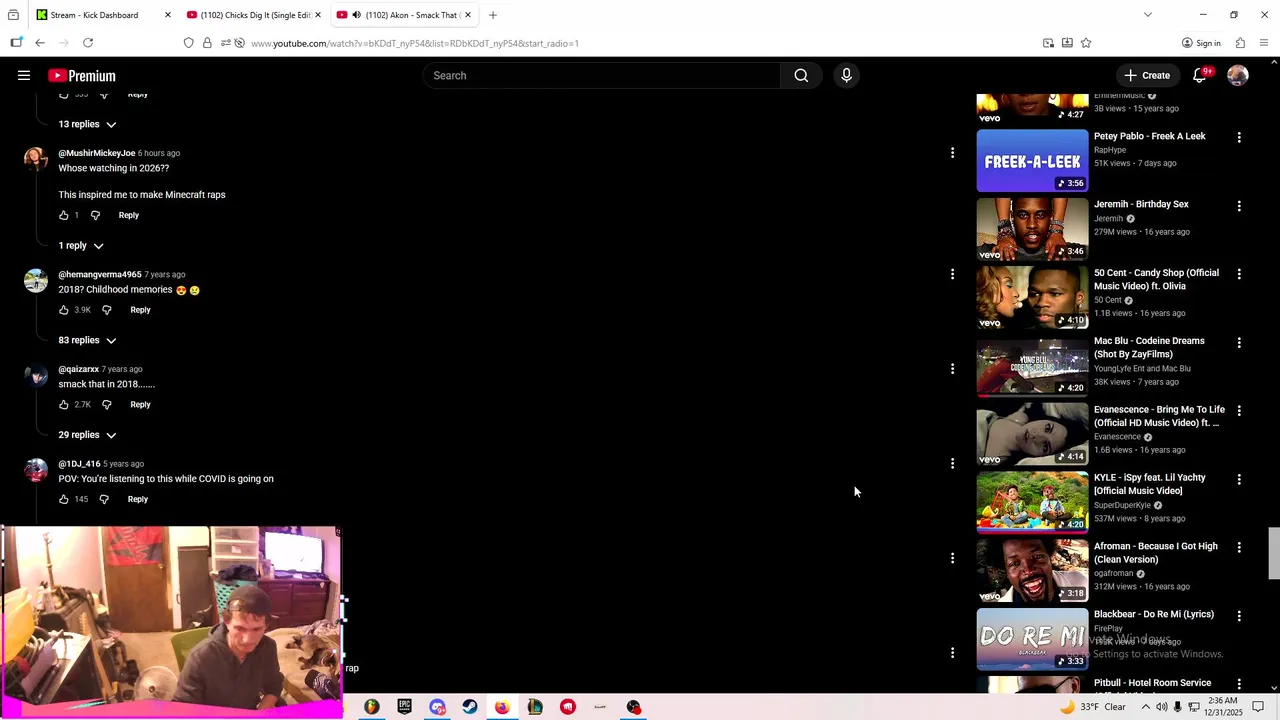Open more options for iSpy video
Screen dimensions: 1280x720
(1239, 479)
